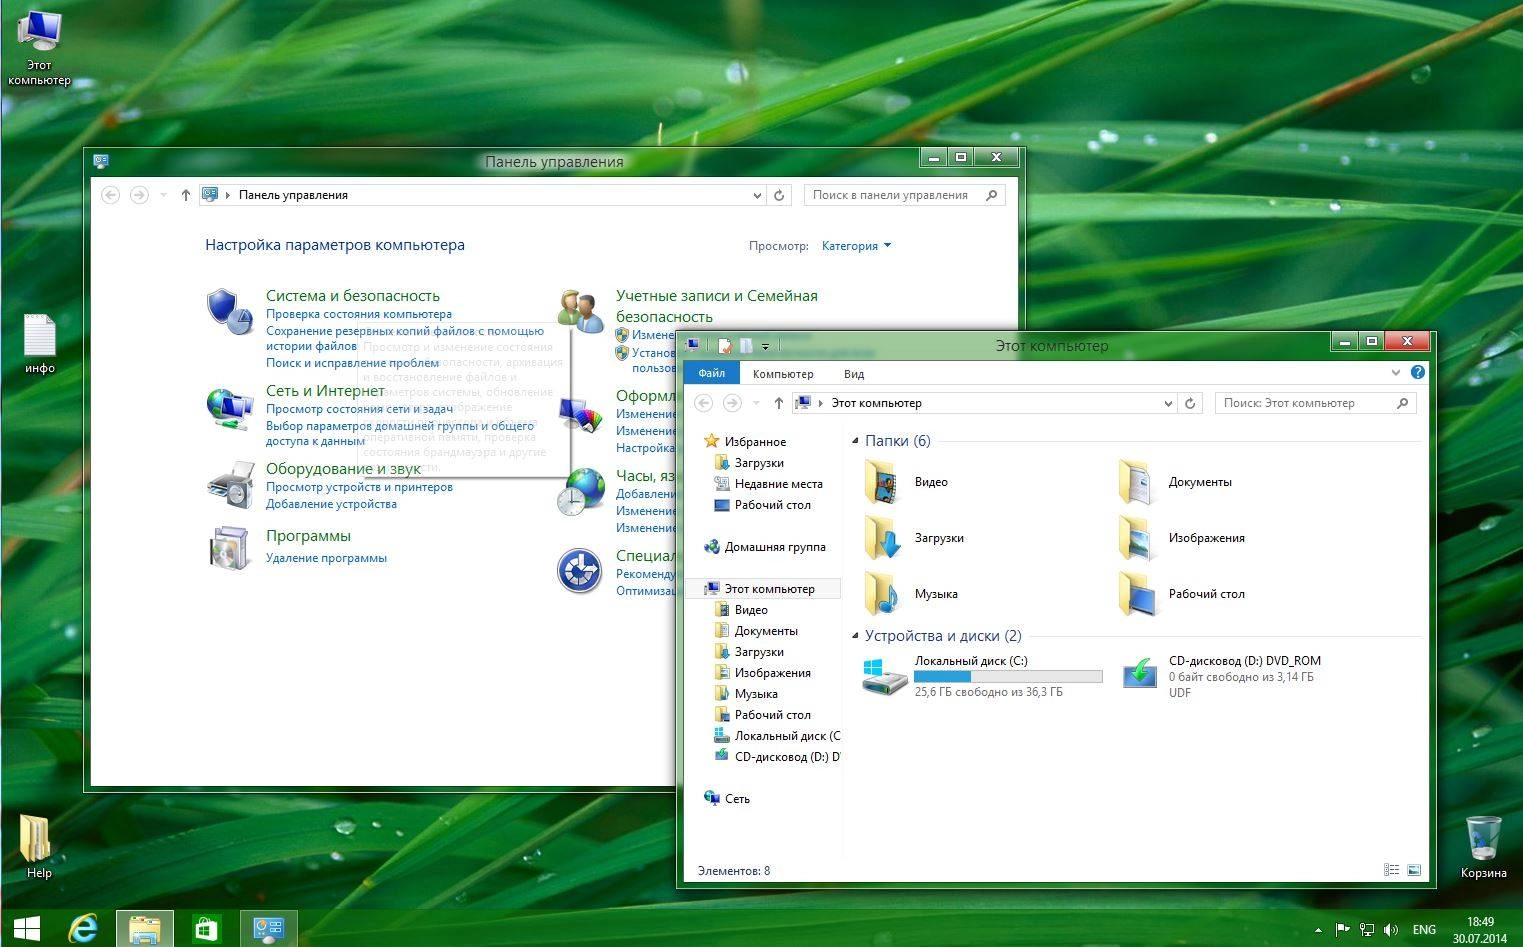Open the Файл tab
This screenshot has height=947, width=1523.
(x=712, y=373)
